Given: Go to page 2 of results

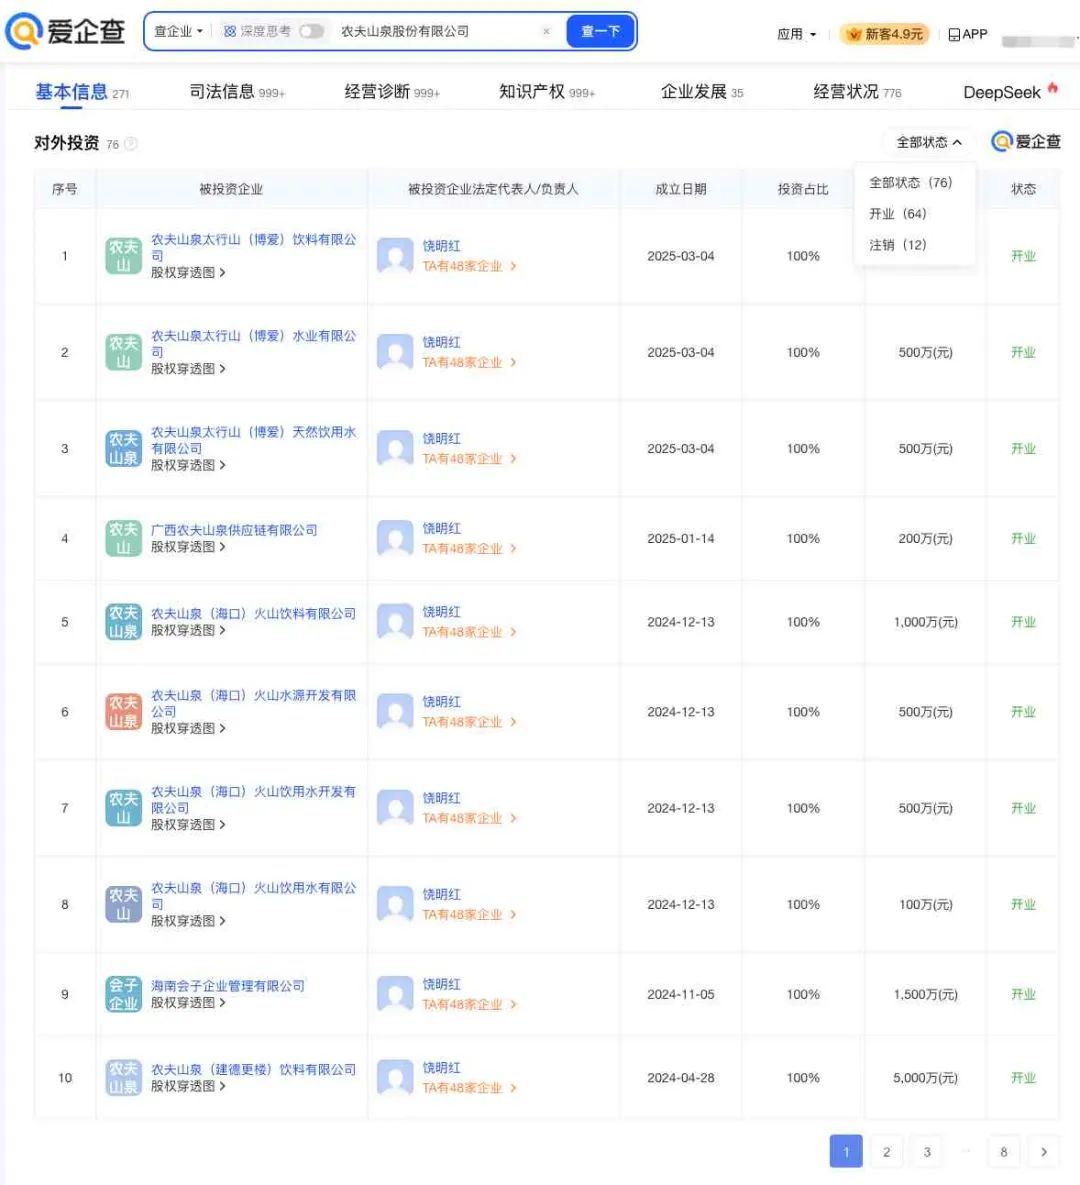Looking at the screenshot, I should pyautogui.click(x=887, y=1152).
